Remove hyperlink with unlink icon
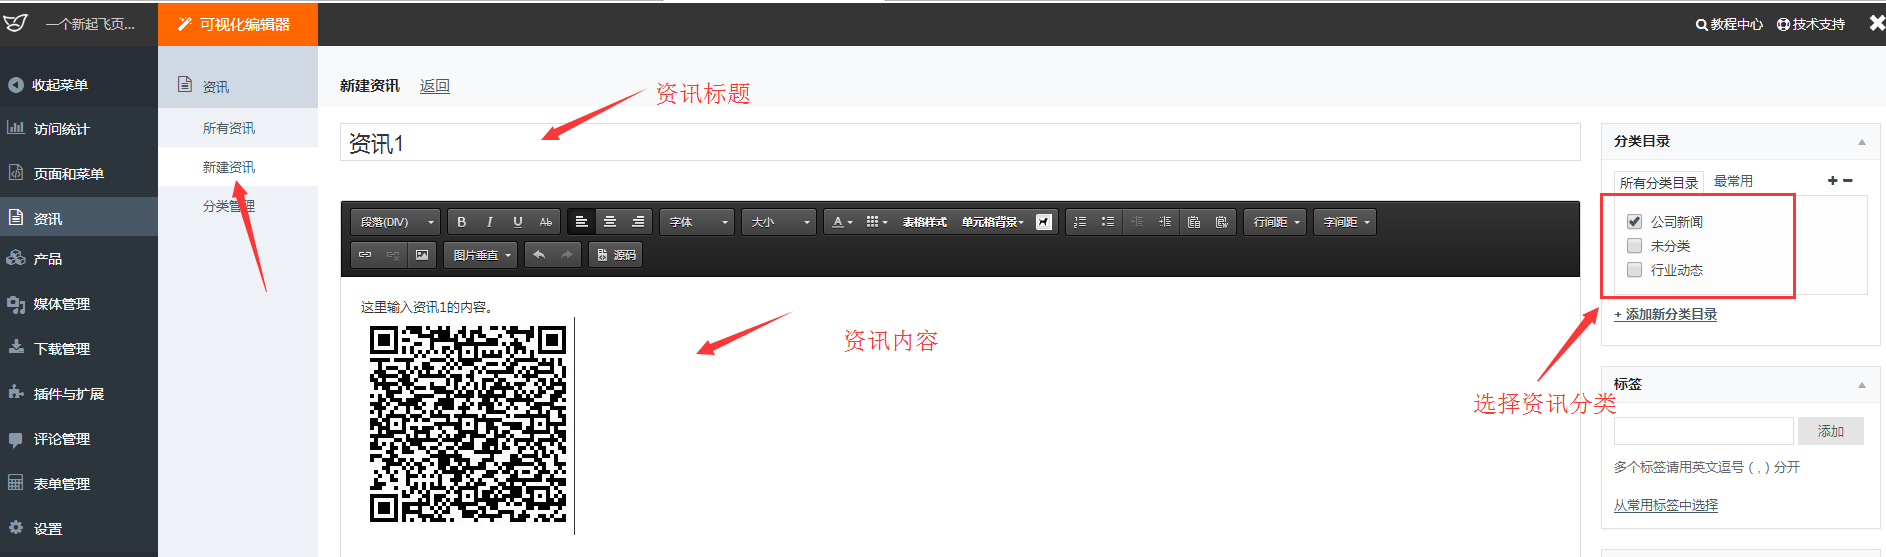 [393, 255]
